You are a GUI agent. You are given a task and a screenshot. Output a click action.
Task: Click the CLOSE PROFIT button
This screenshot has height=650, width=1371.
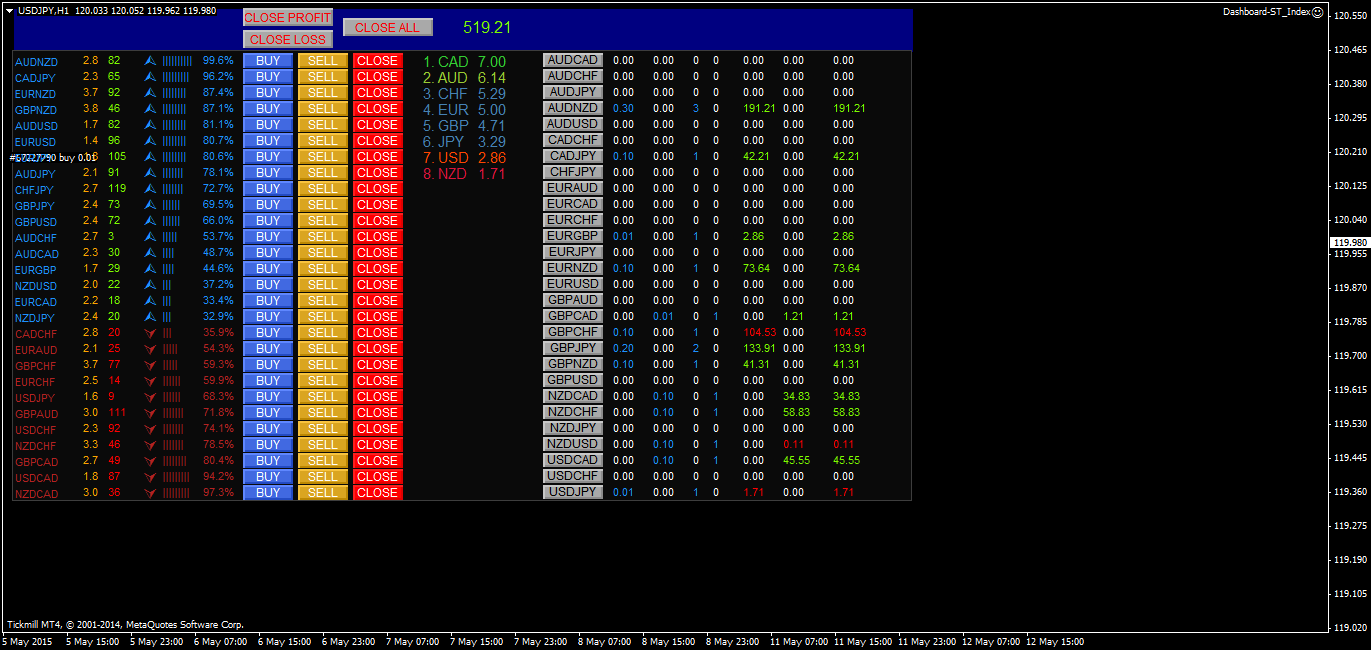pyautogui.click(x=288, y=18)
